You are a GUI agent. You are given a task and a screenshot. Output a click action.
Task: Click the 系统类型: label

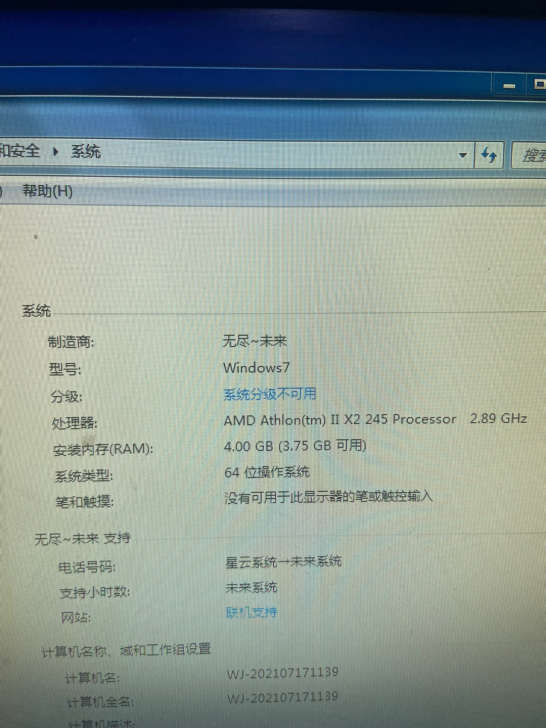click(84, 476)
